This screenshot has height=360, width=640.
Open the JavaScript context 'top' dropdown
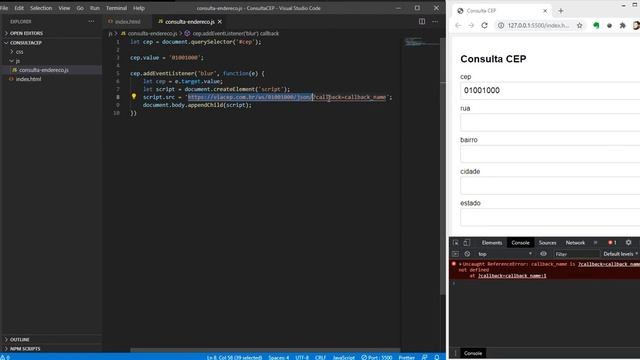tap(505, 254)
